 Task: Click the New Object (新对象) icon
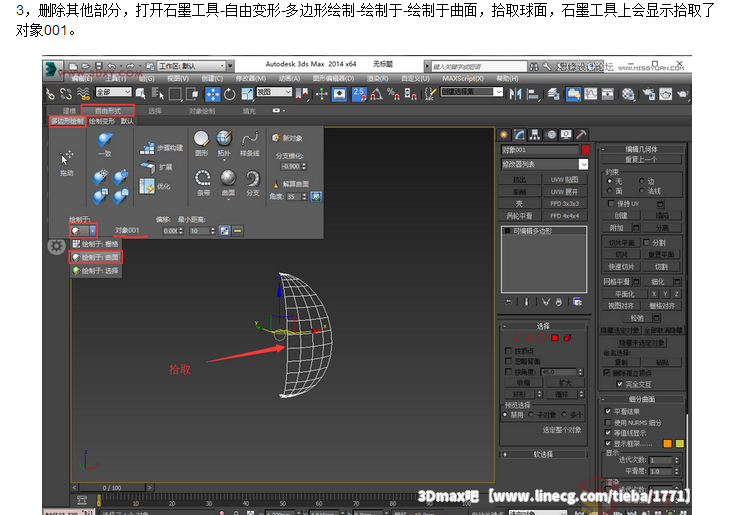tap(276, 137)
